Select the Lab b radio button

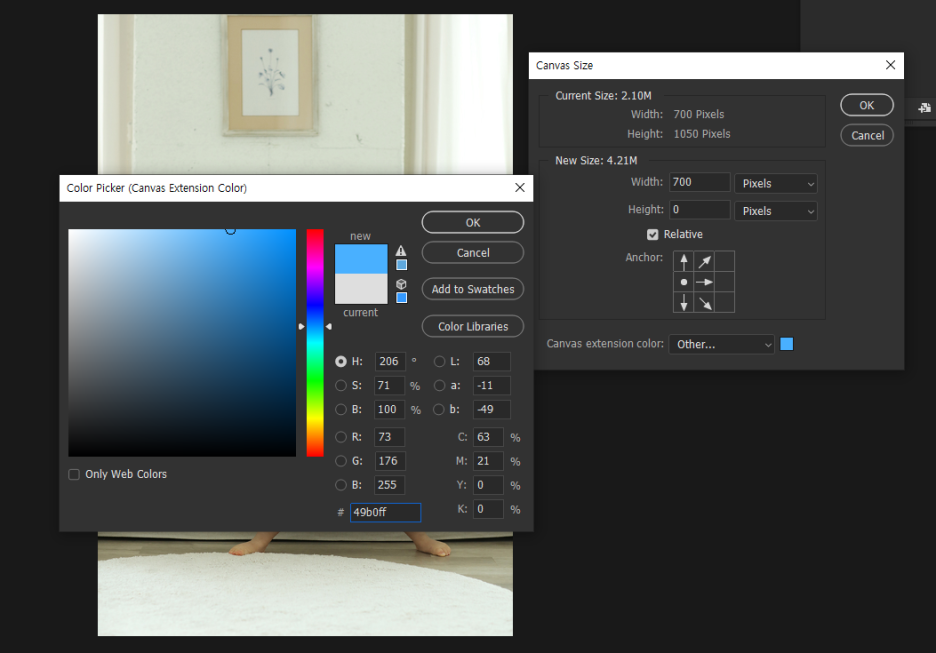439,409
